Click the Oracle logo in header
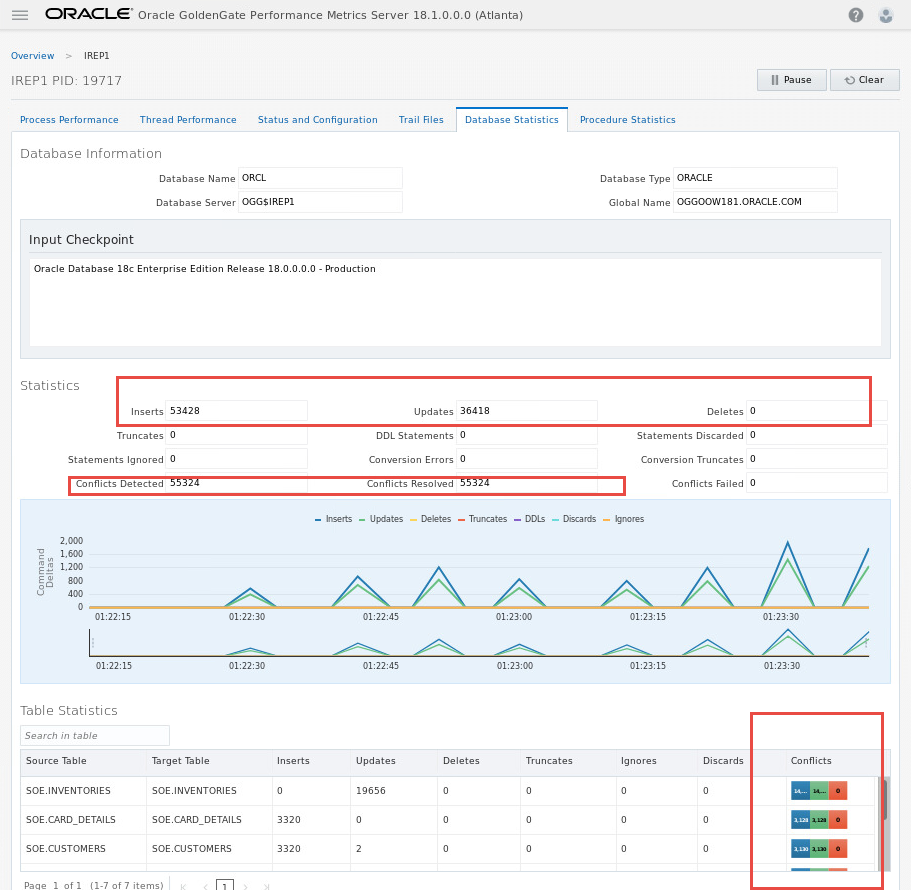 pos(88,14)
